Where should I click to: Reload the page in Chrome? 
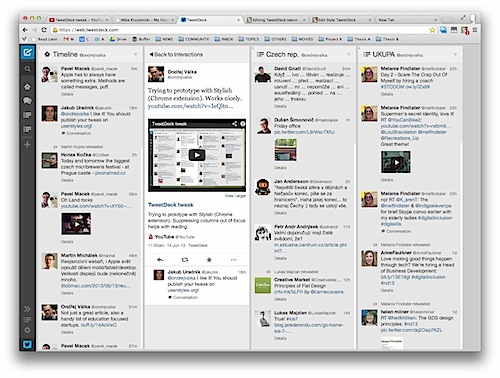[44, 30]
